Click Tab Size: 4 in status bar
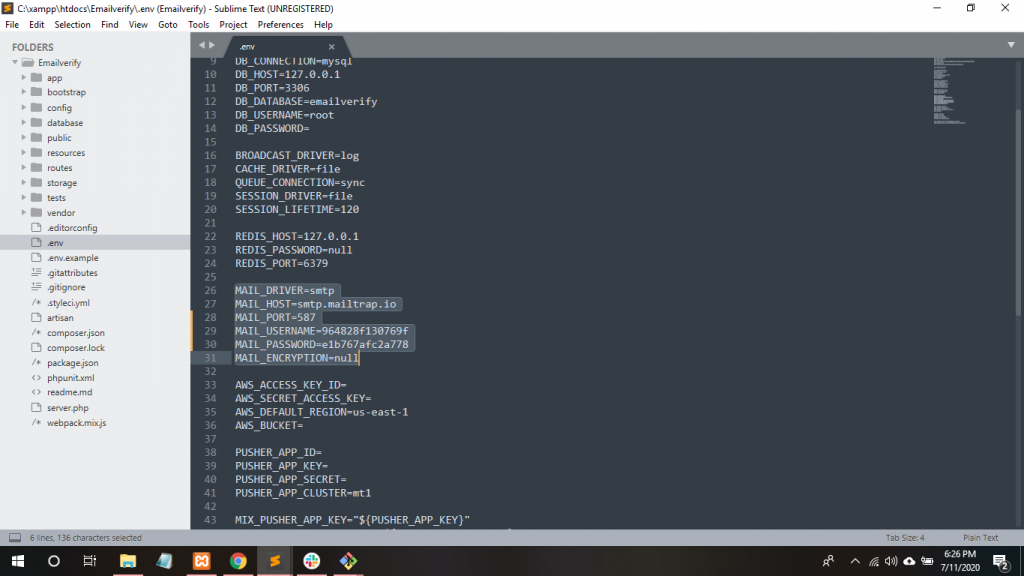The image size is (1024, 576). (905, 537)
